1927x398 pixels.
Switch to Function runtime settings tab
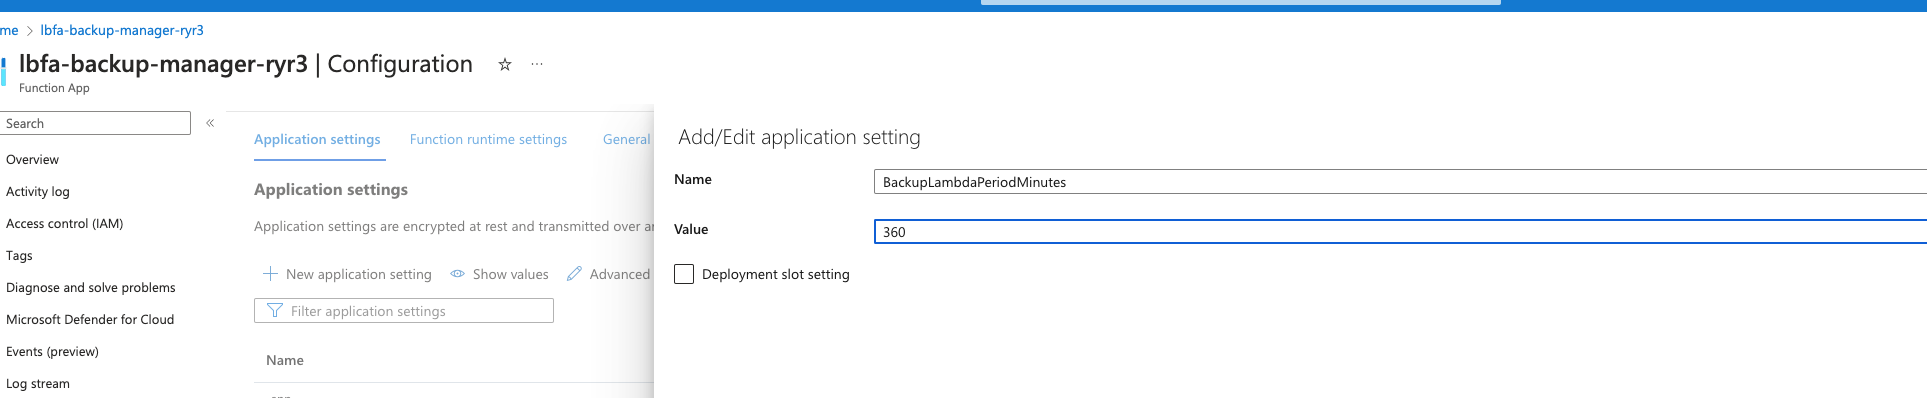pos(488,139)
